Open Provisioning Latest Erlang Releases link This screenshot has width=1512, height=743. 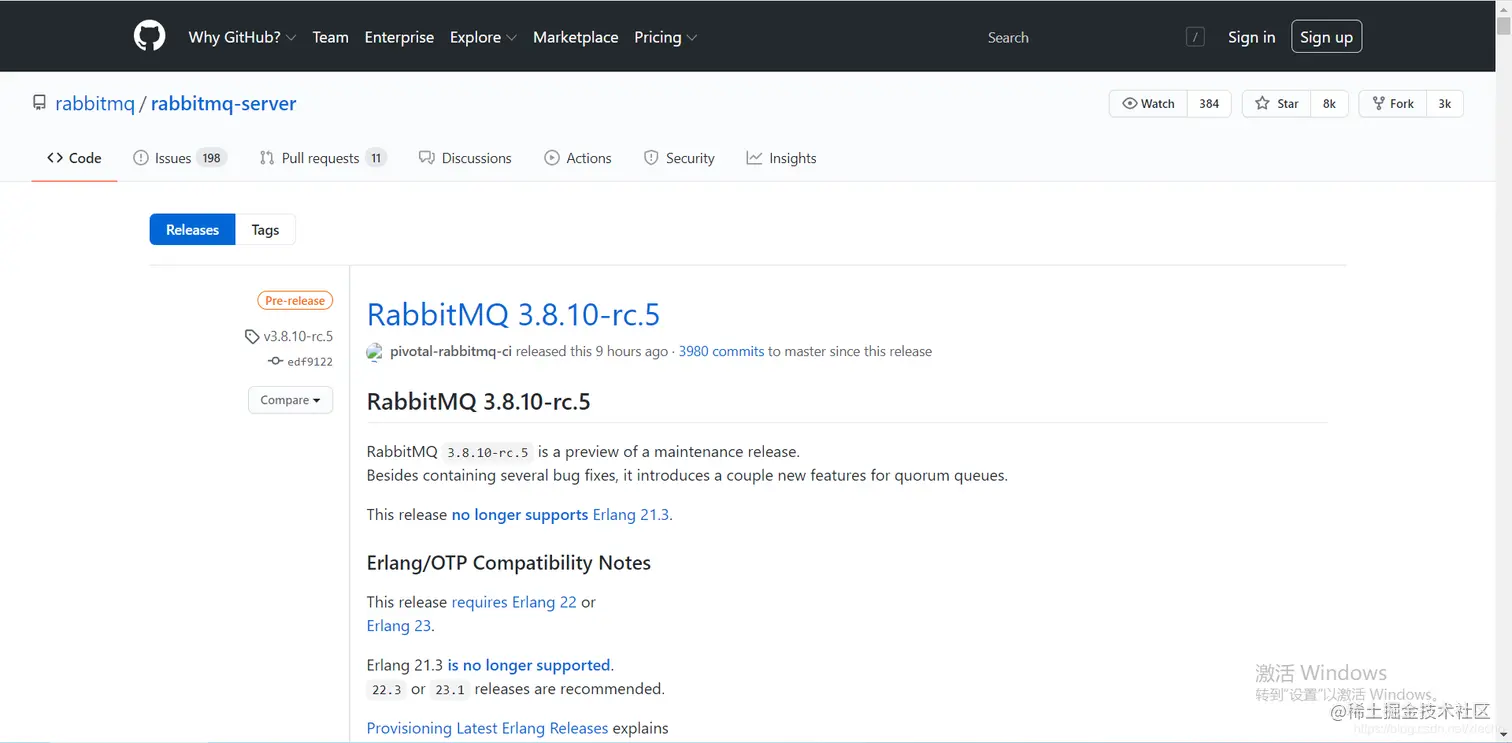[x=487, y=728]
